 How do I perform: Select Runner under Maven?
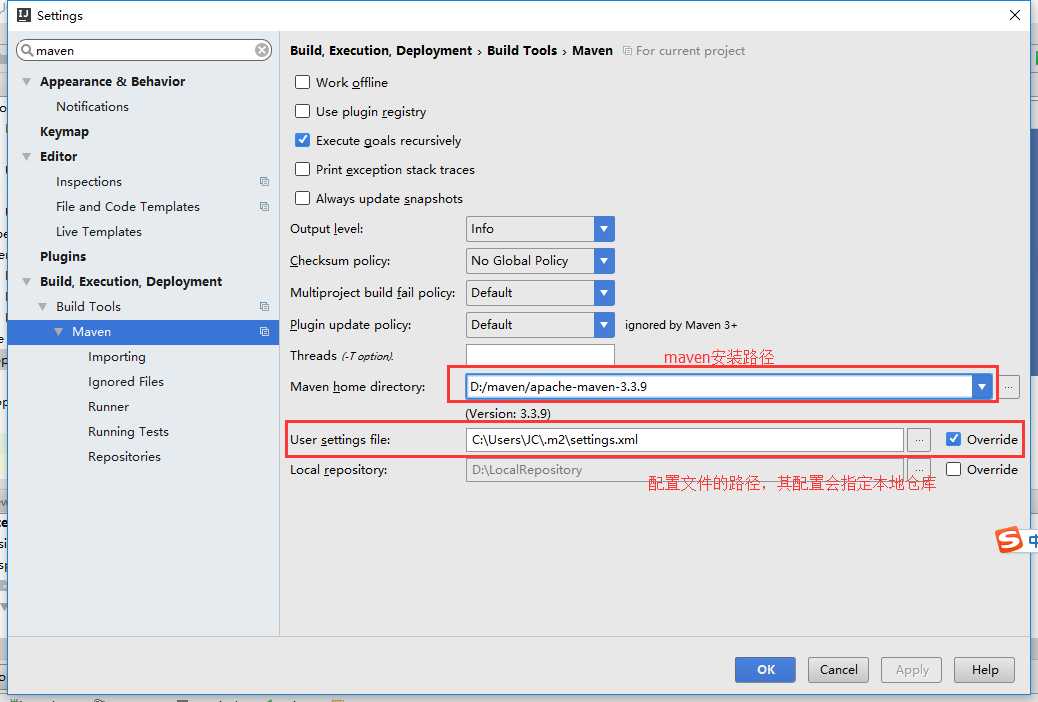109,407
